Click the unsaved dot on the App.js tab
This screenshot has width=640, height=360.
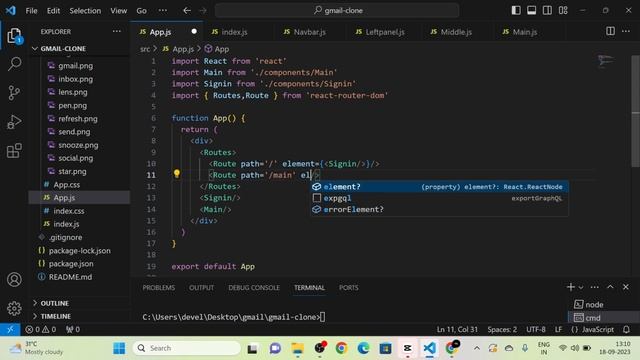pos(194,31)
